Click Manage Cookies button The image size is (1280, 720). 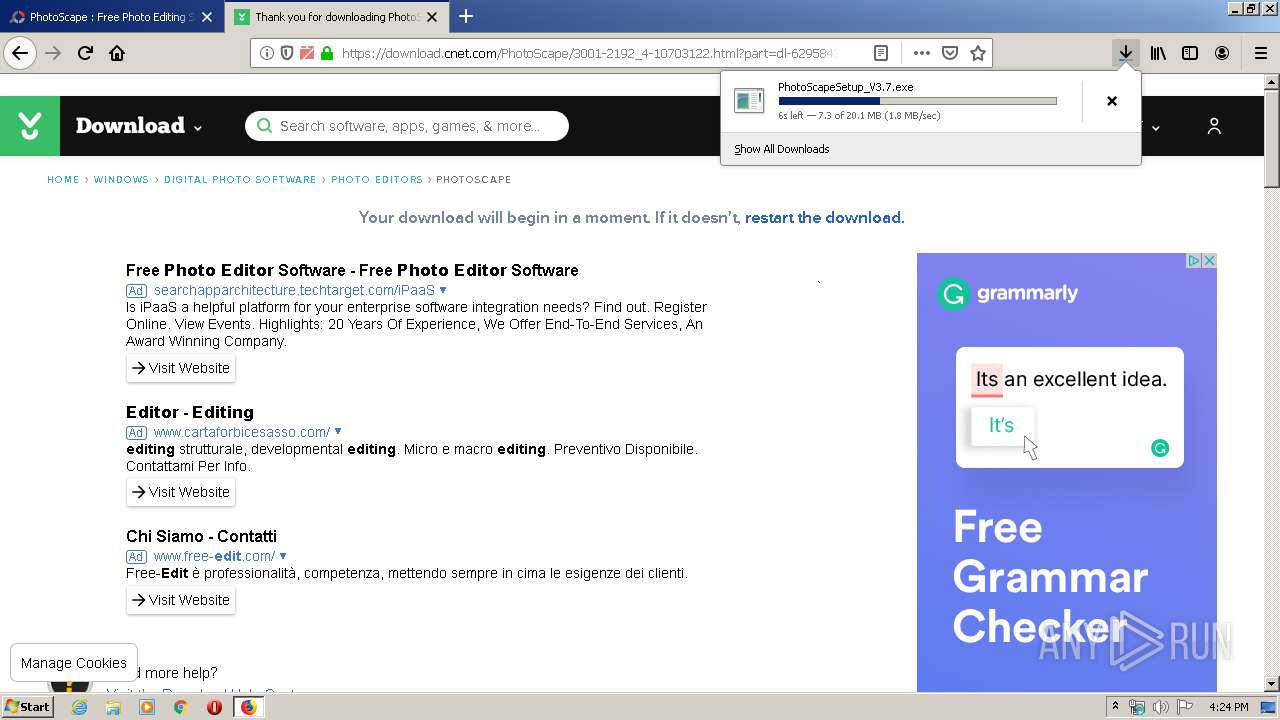click(74, 663)
